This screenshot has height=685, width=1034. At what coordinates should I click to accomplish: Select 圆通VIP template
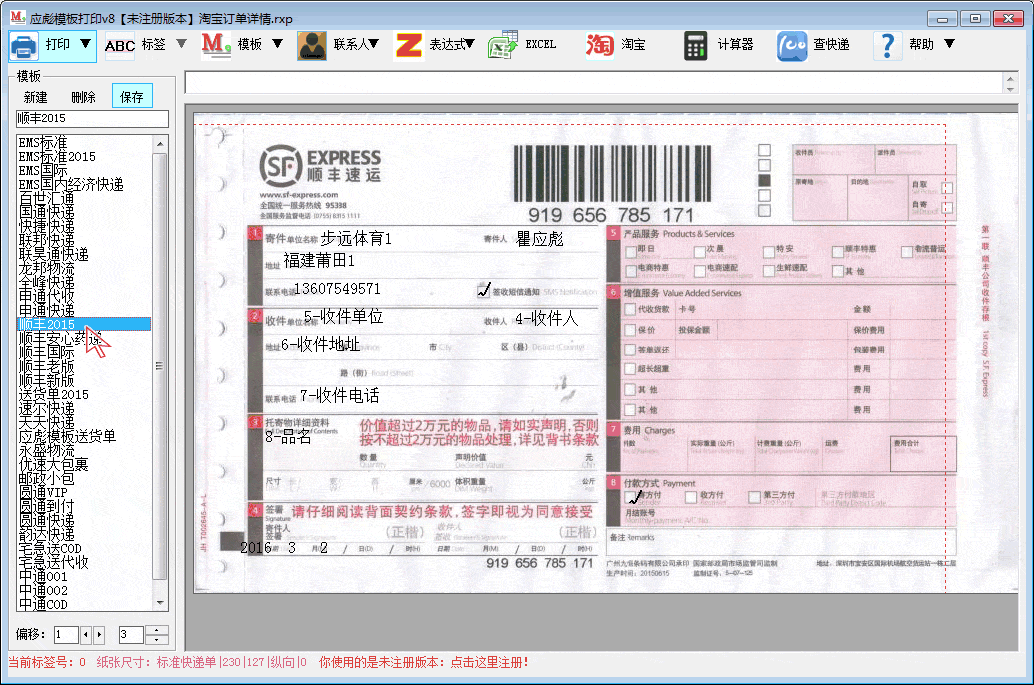43,492
